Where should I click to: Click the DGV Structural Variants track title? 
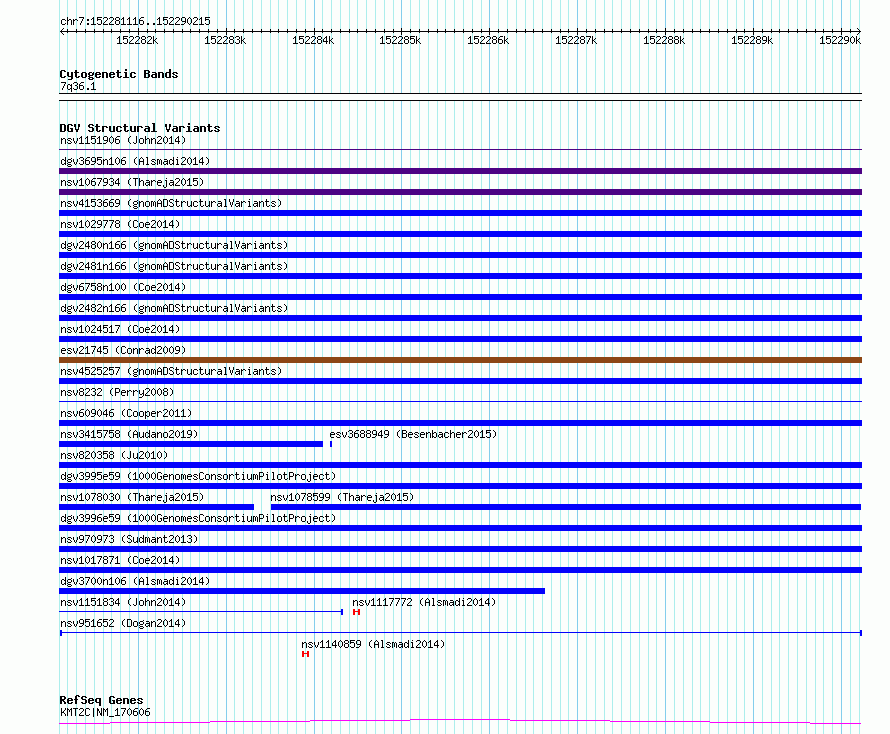pyautogui.click(x=140, y=128)
